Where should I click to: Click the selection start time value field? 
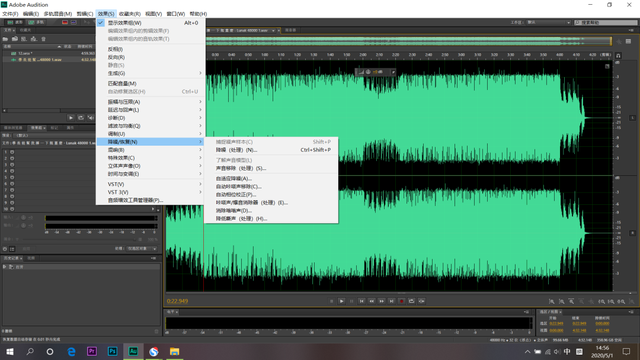[x=556, y=324]
